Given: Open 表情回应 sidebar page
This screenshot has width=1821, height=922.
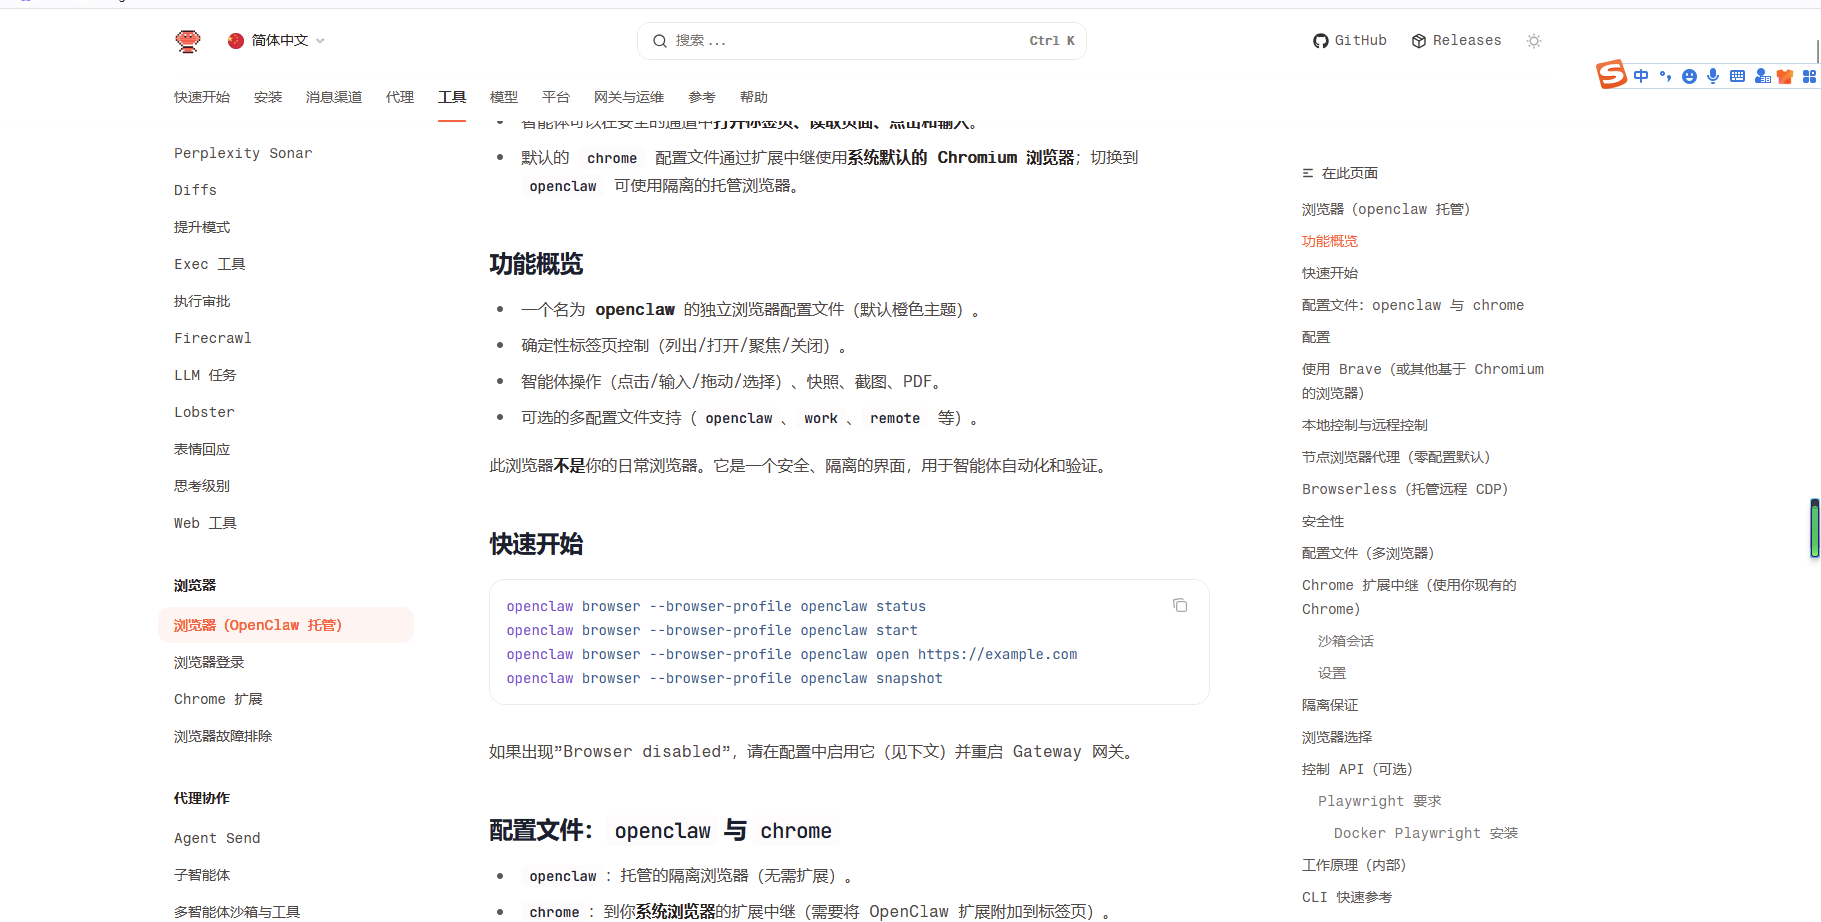Looking at the screenshot, I should pyautogui.click(x=202, y=449).
